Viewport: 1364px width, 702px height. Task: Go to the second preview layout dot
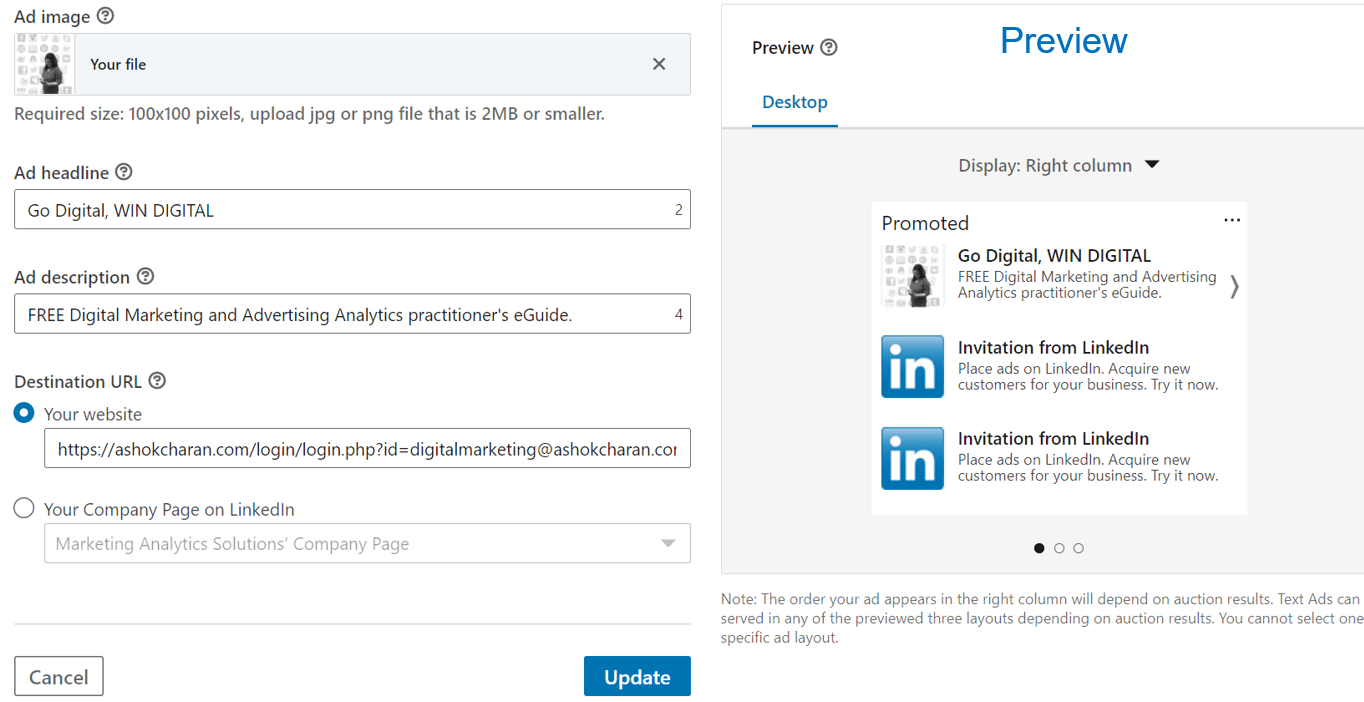coord(1059,548)
